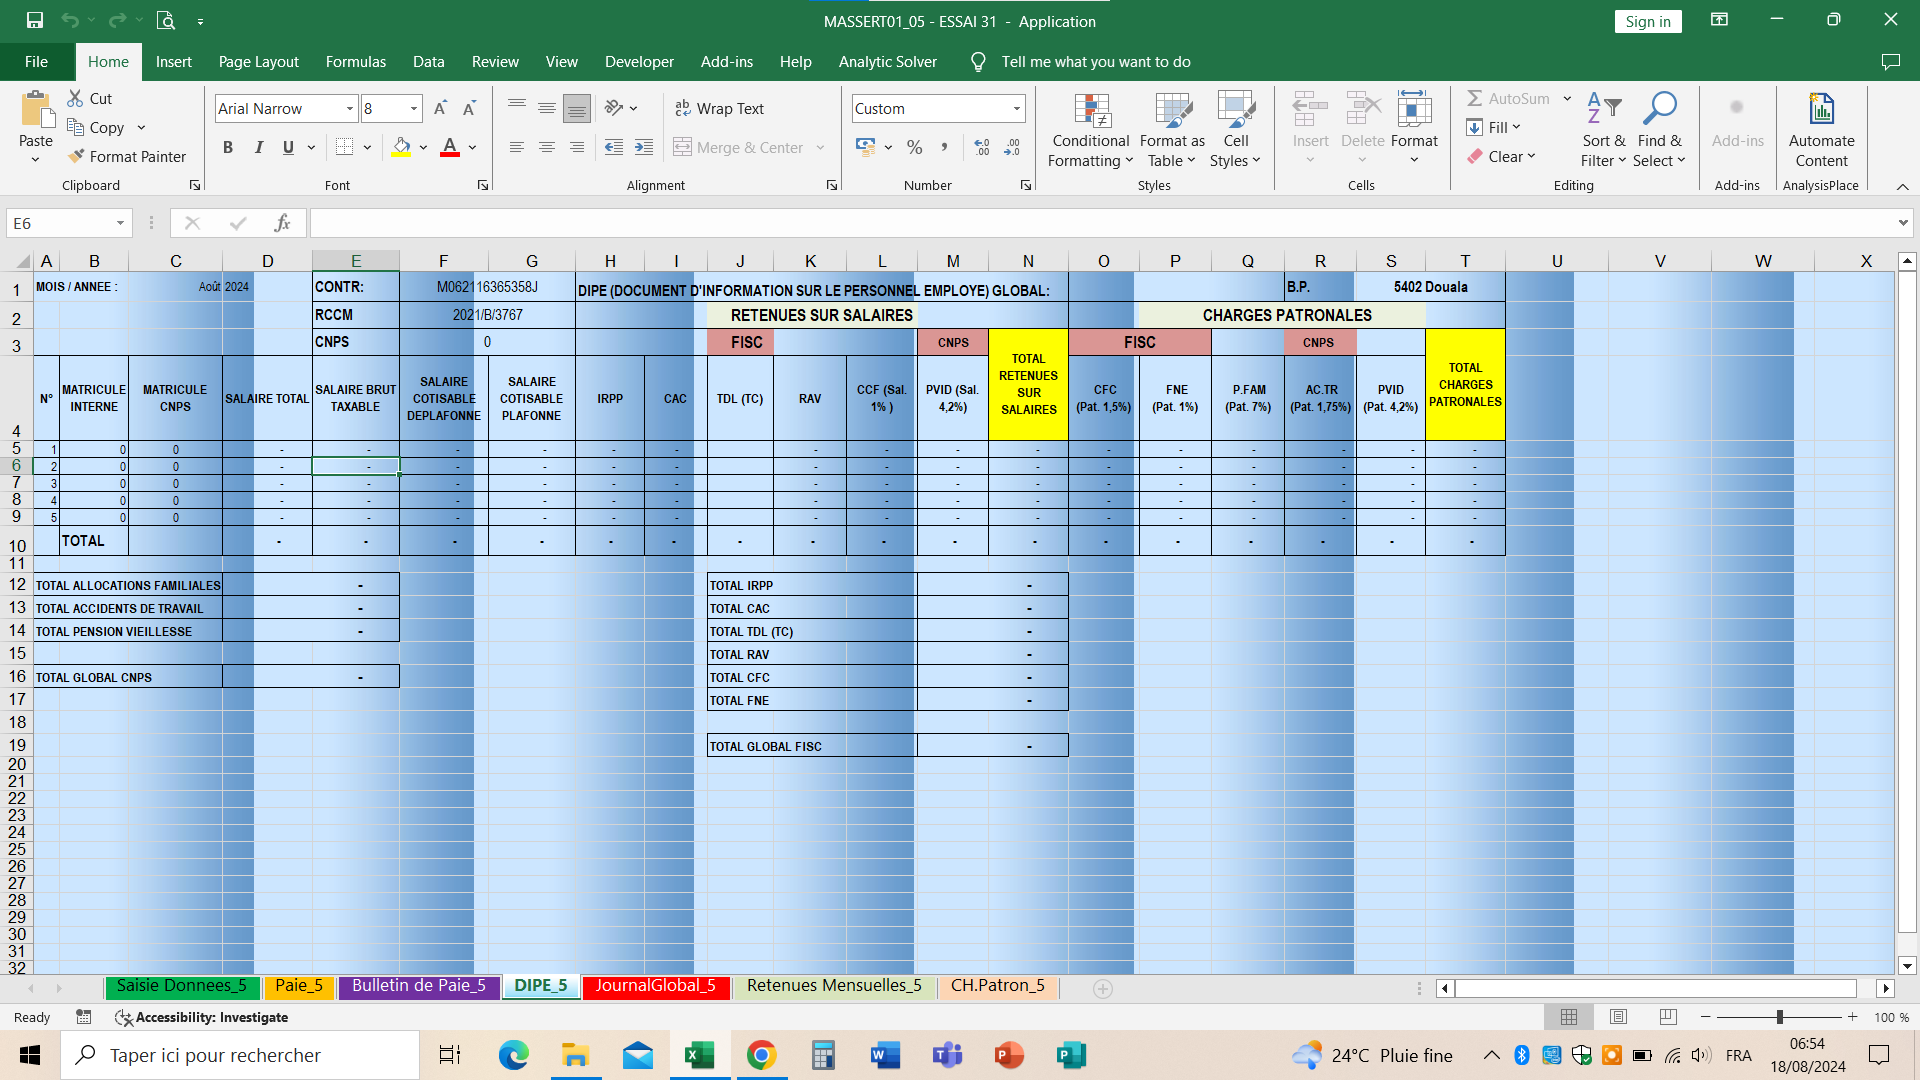1920x1080 pixels.
Task: Toggle italic formatting
Action: click(x=258, y=147)
